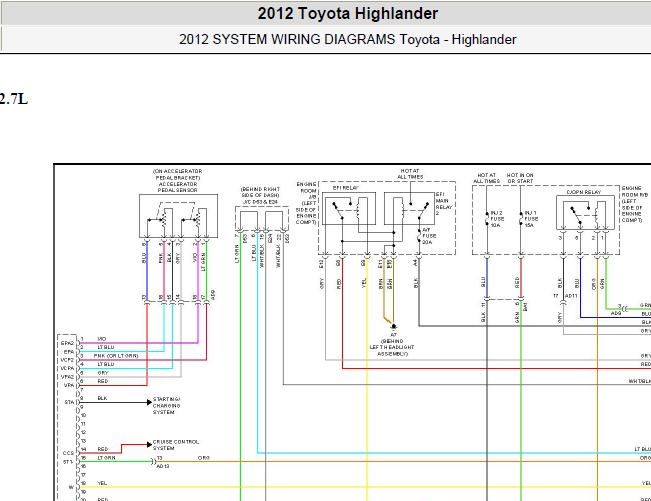This screenshot has height=501, width=651.
Task: Click the "ENGINE ROOM J/B" junction block label
Action: pos(308,191)
